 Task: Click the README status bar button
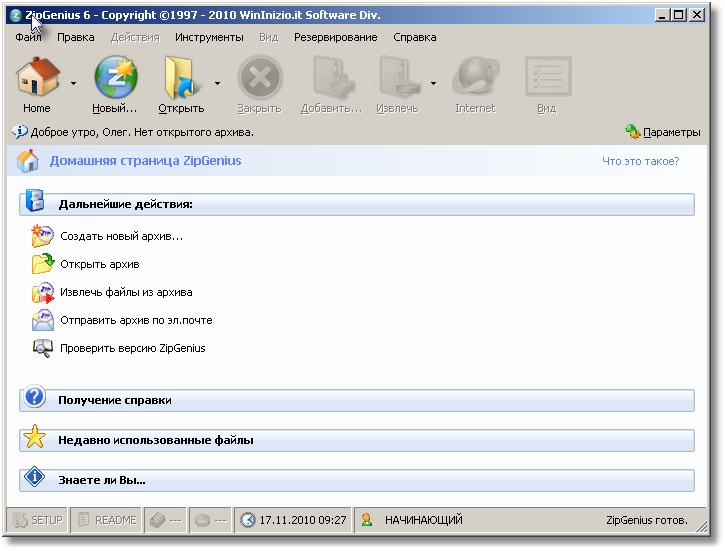point(107,520)
